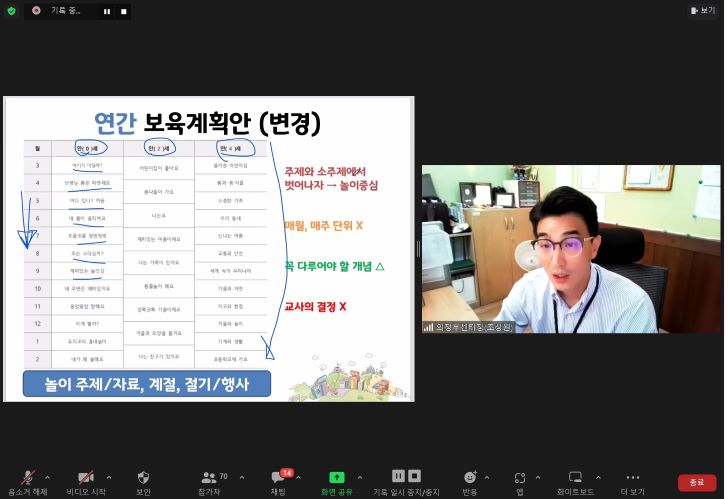The width and height of the screenshot is (728, 499).
Task: Click the blue 놀이 주제/자료 banner on the slide
Action: (x=147, y=384)
